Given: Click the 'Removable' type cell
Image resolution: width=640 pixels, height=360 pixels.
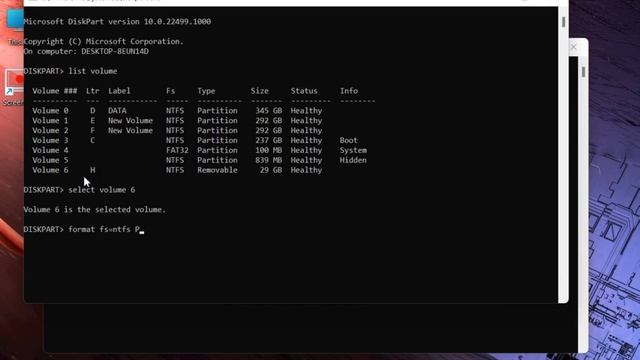Looking at the screenshot, I should click(x=217, y=170).
